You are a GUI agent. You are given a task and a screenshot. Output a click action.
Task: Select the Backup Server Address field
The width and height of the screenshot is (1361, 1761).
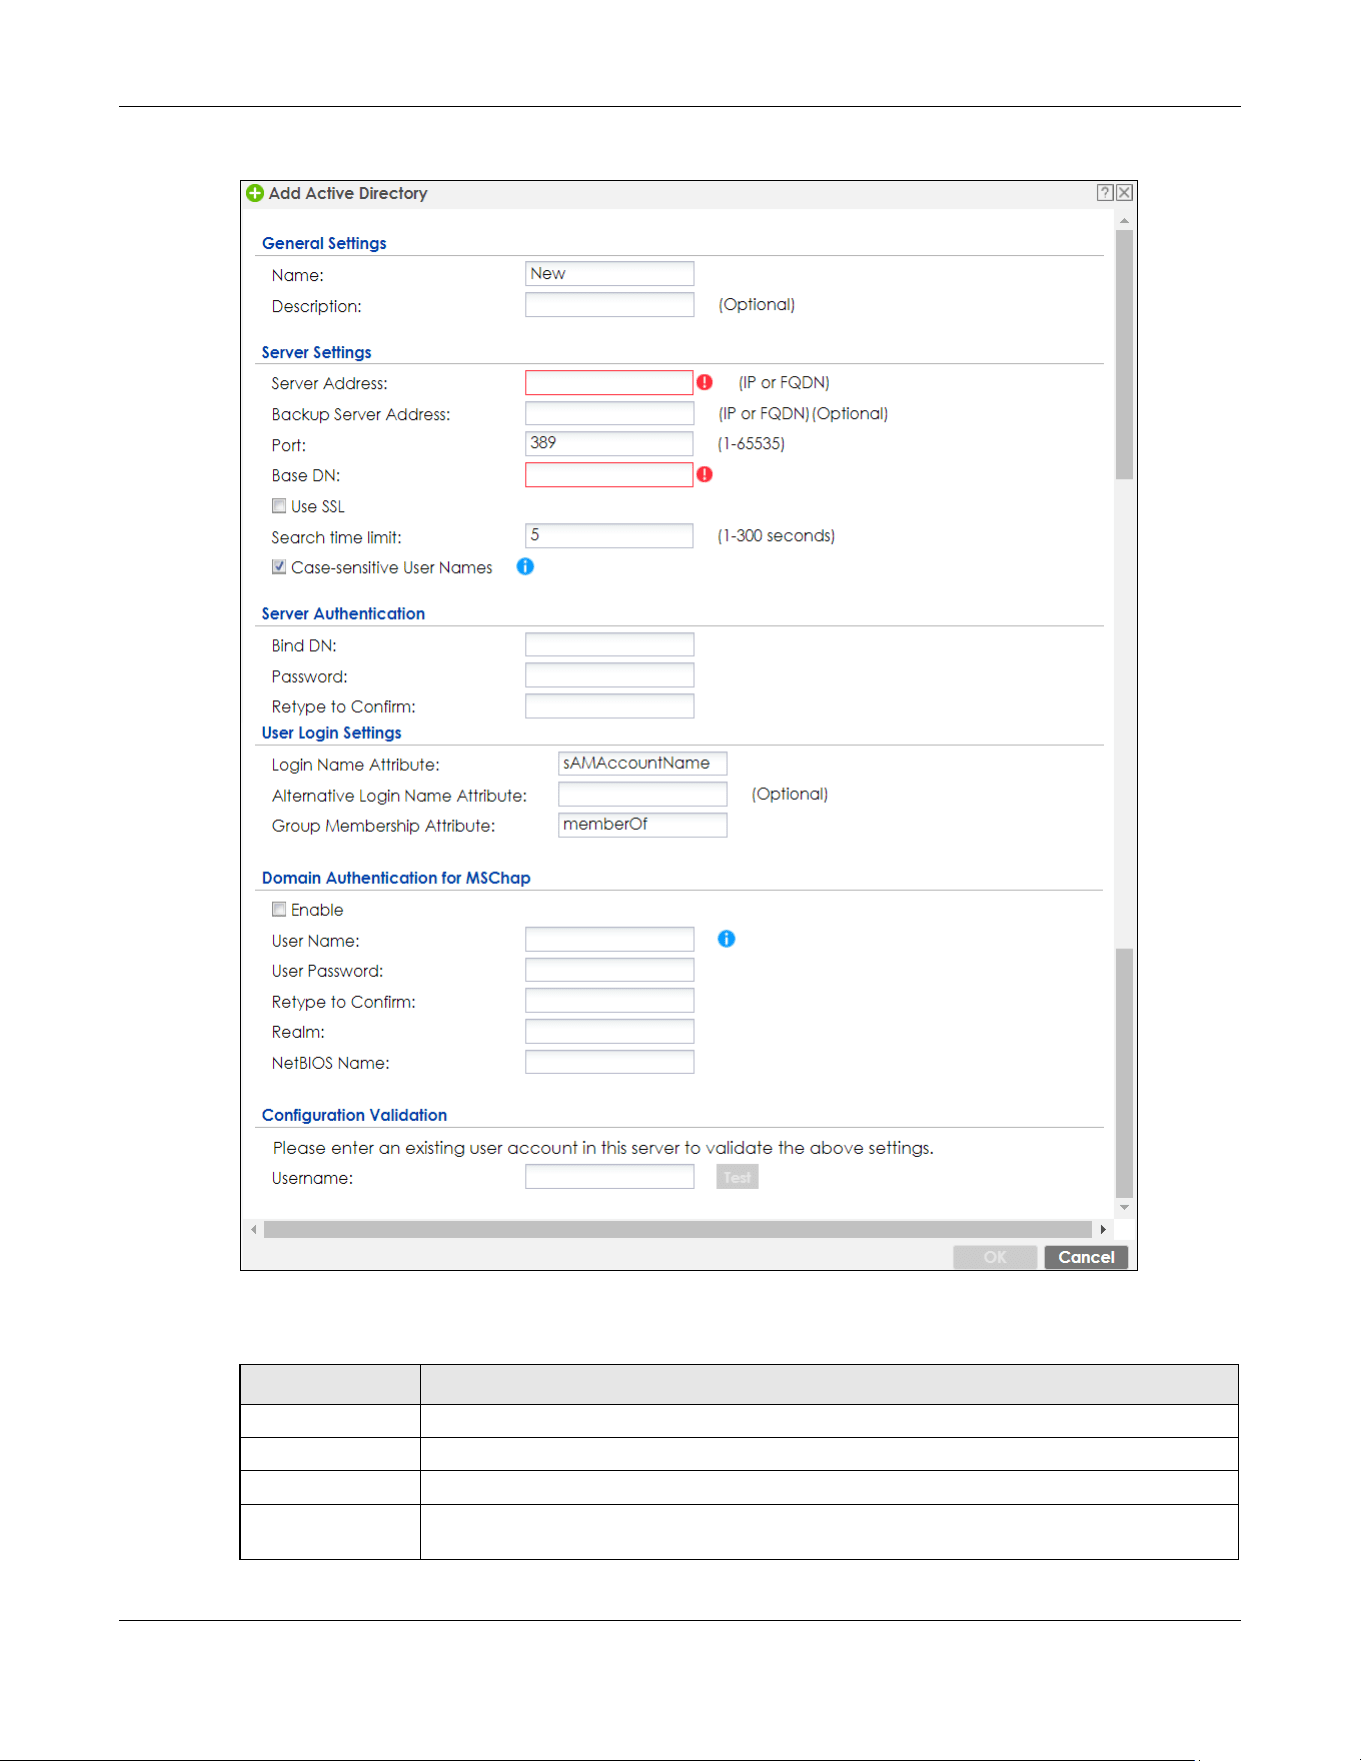click(x=609, y=413)
